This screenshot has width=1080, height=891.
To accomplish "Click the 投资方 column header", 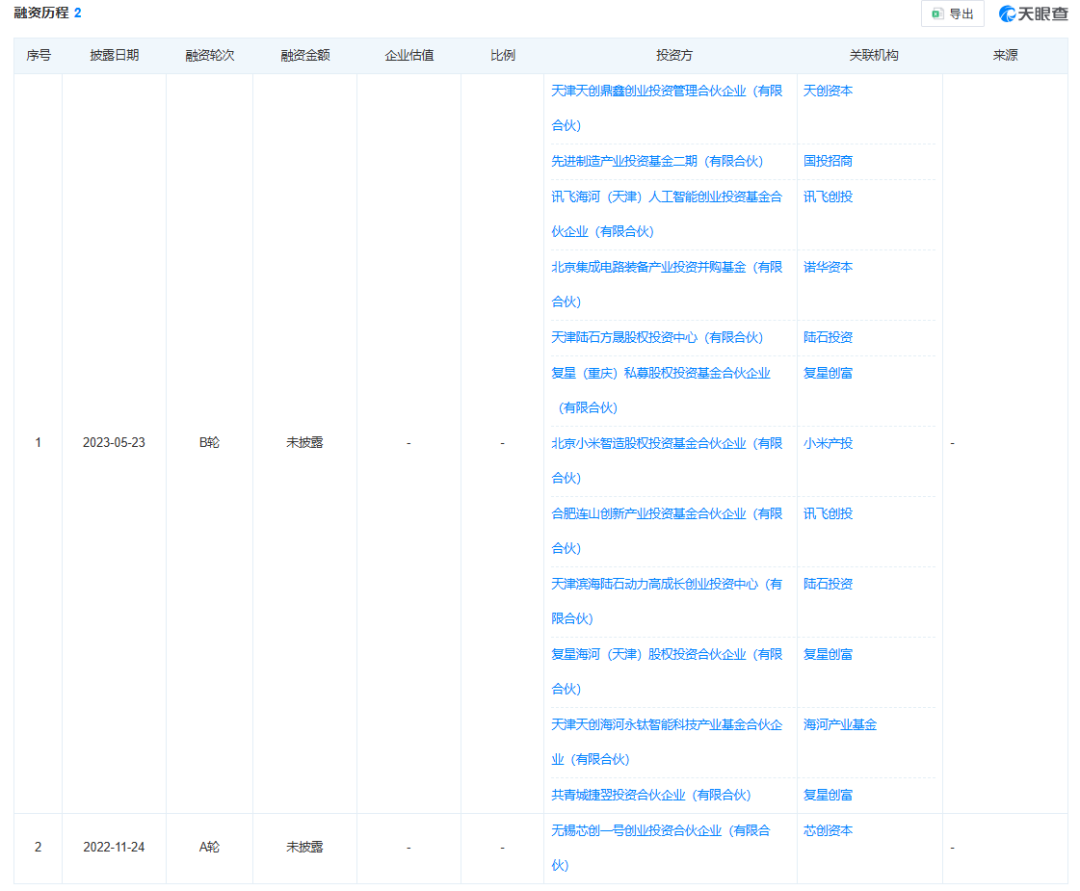I will coord(674,55).
